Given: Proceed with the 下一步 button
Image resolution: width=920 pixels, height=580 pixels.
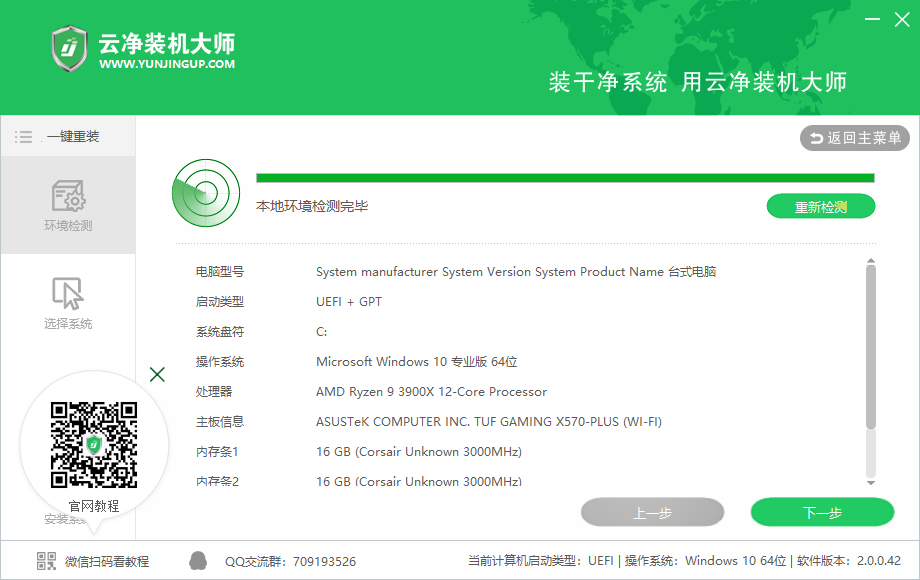Looking at the screenshot, I should (x=822, y=513).
